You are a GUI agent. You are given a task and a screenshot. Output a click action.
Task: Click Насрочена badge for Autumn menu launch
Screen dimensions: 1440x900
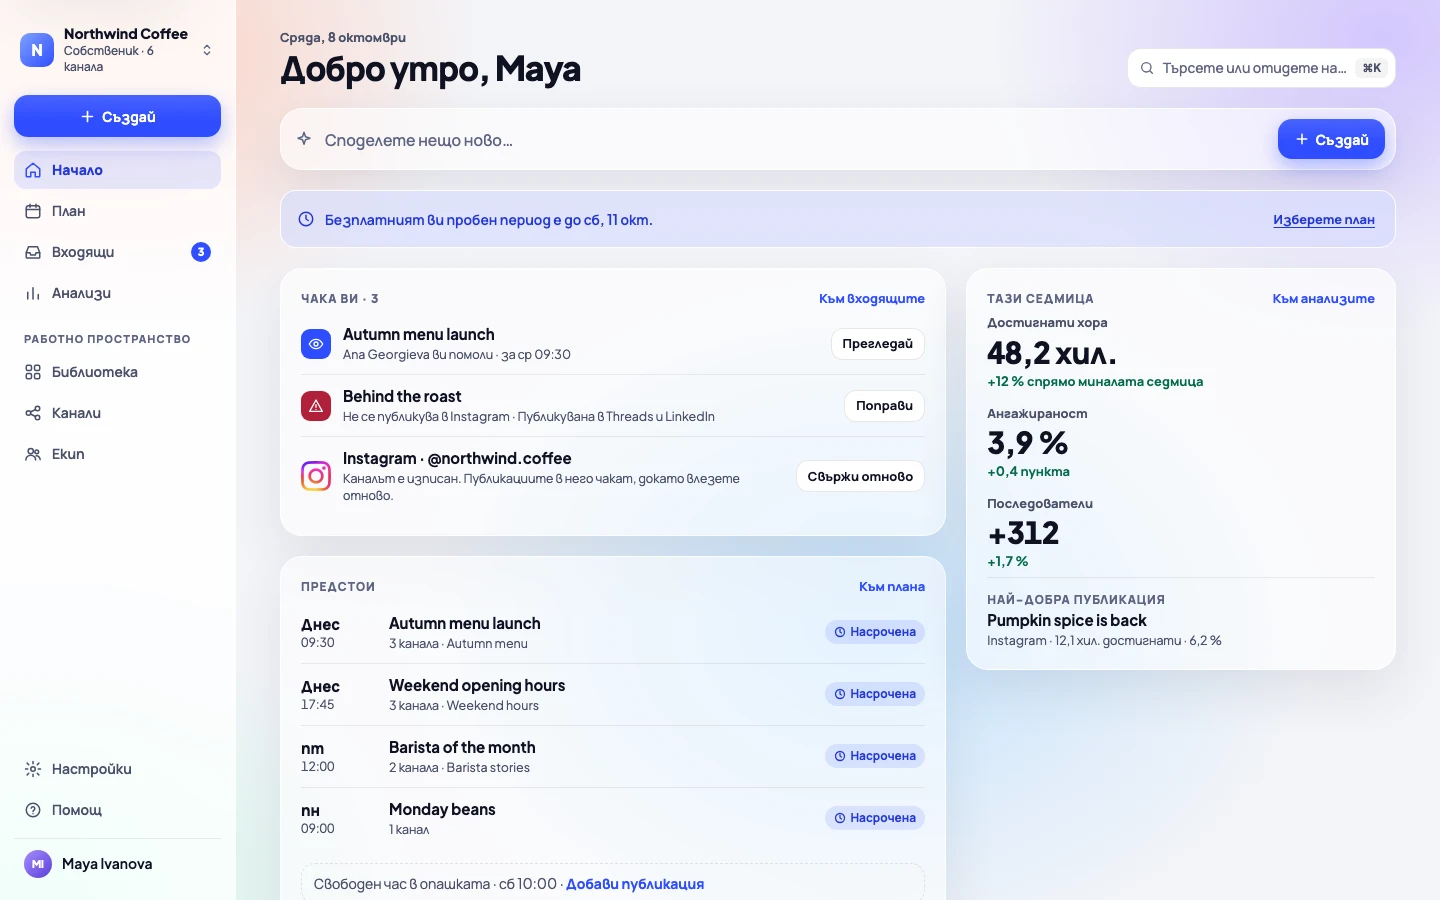point(875,632)
